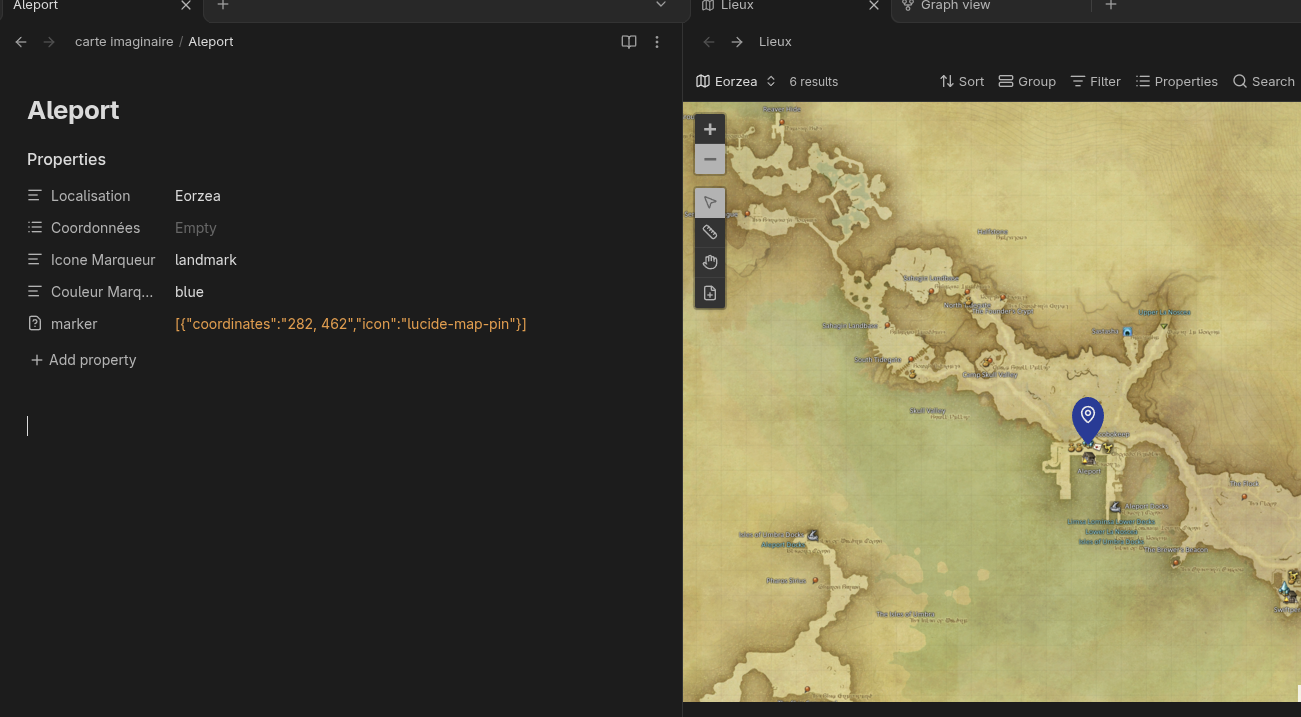Click the Empty Coordonnées field
Image resolution: width=1301 pixels, height=717 pixels.
(x=196, y=228)
